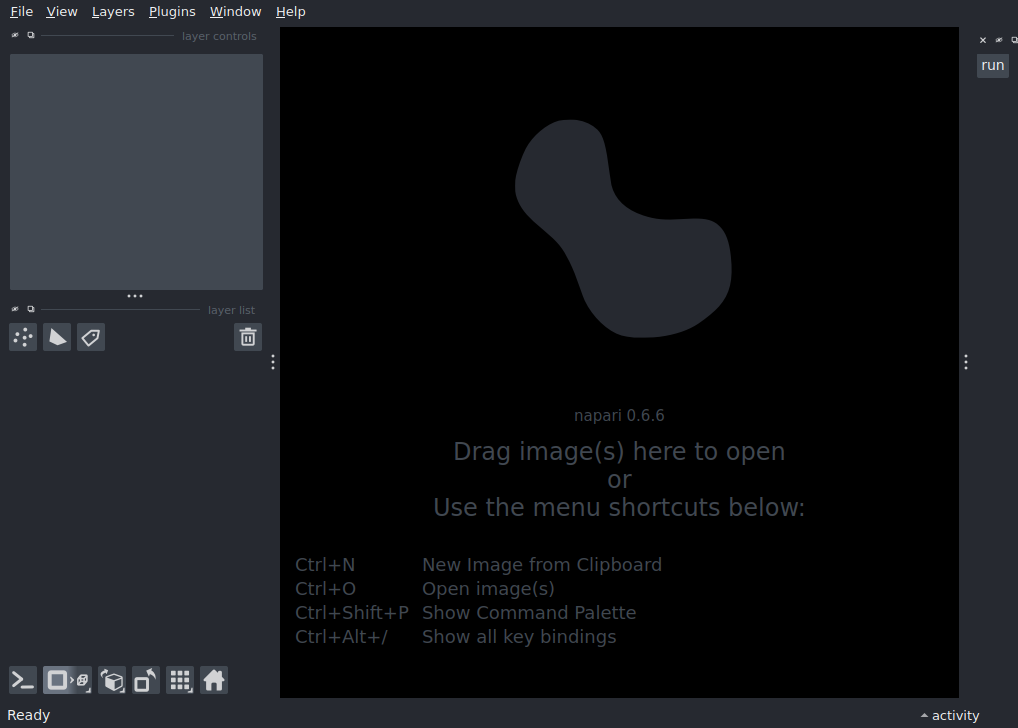Add a new points layer
The width and height of the screenshot is (1018, 728).
pyautogui.click(x=22, y=337)
